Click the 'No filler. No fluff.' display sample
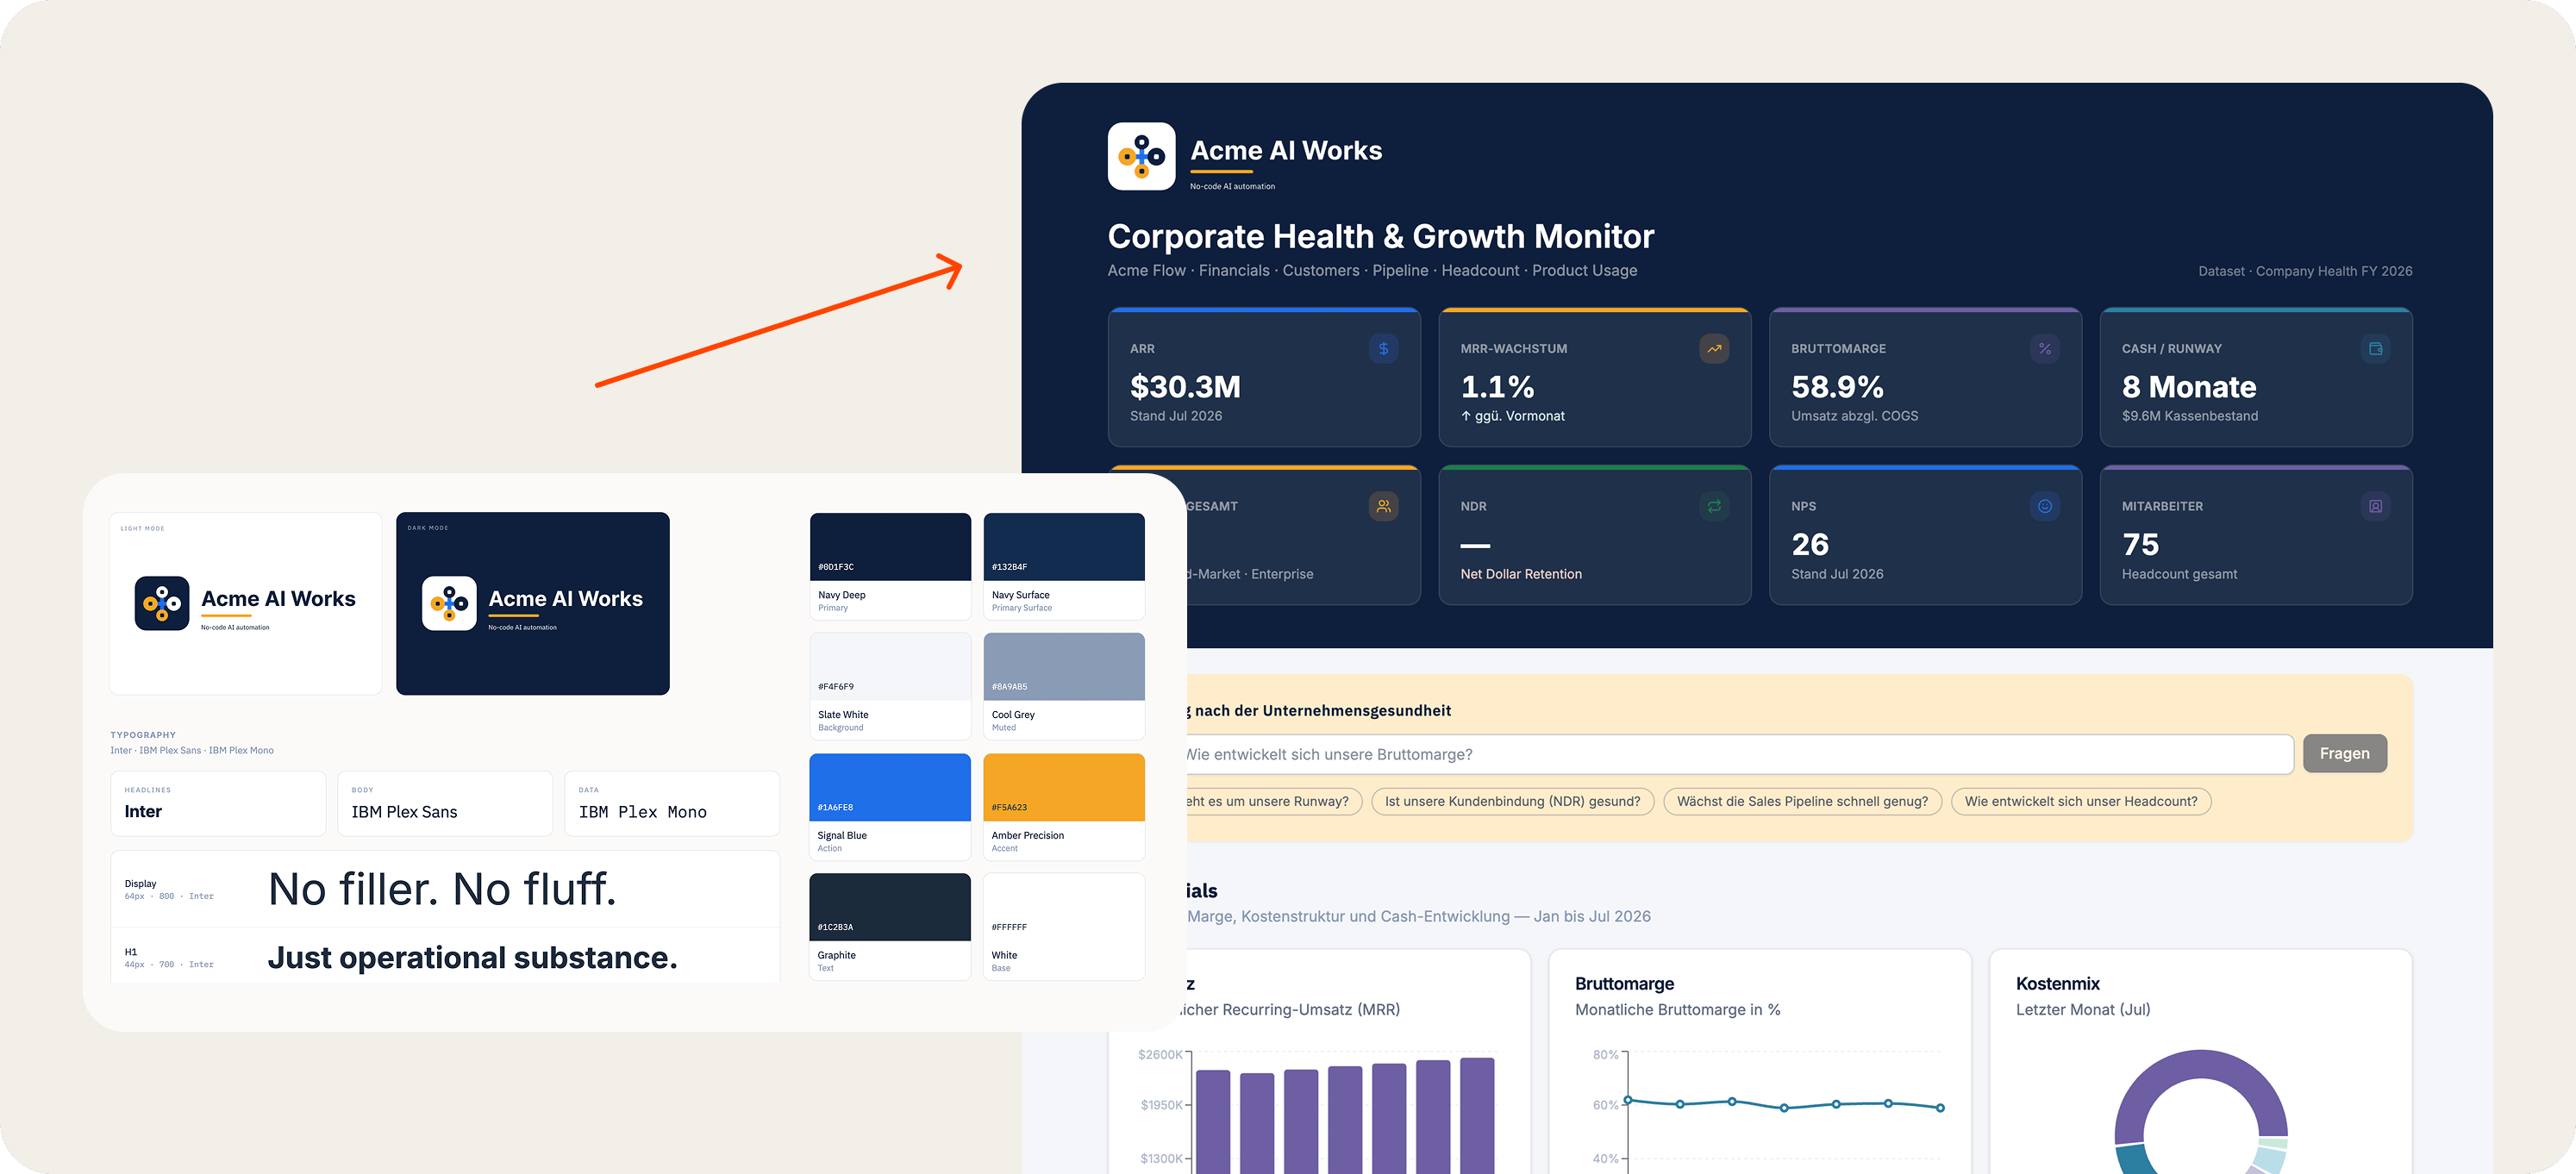2576x1174 pixels. pos(442,889)
